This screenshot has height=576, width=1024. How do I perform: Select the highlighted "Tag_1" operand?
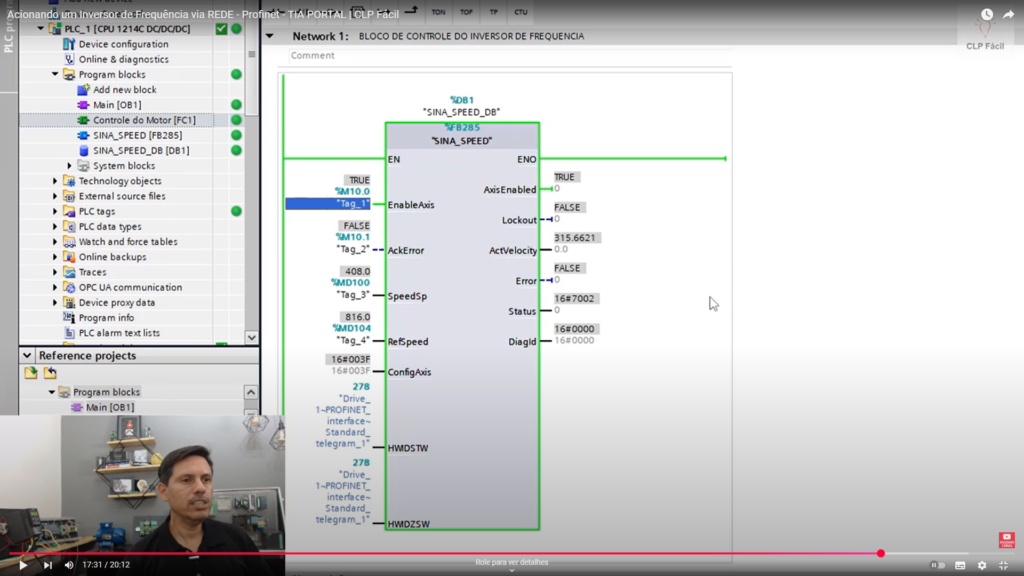(x=328, y=204)
